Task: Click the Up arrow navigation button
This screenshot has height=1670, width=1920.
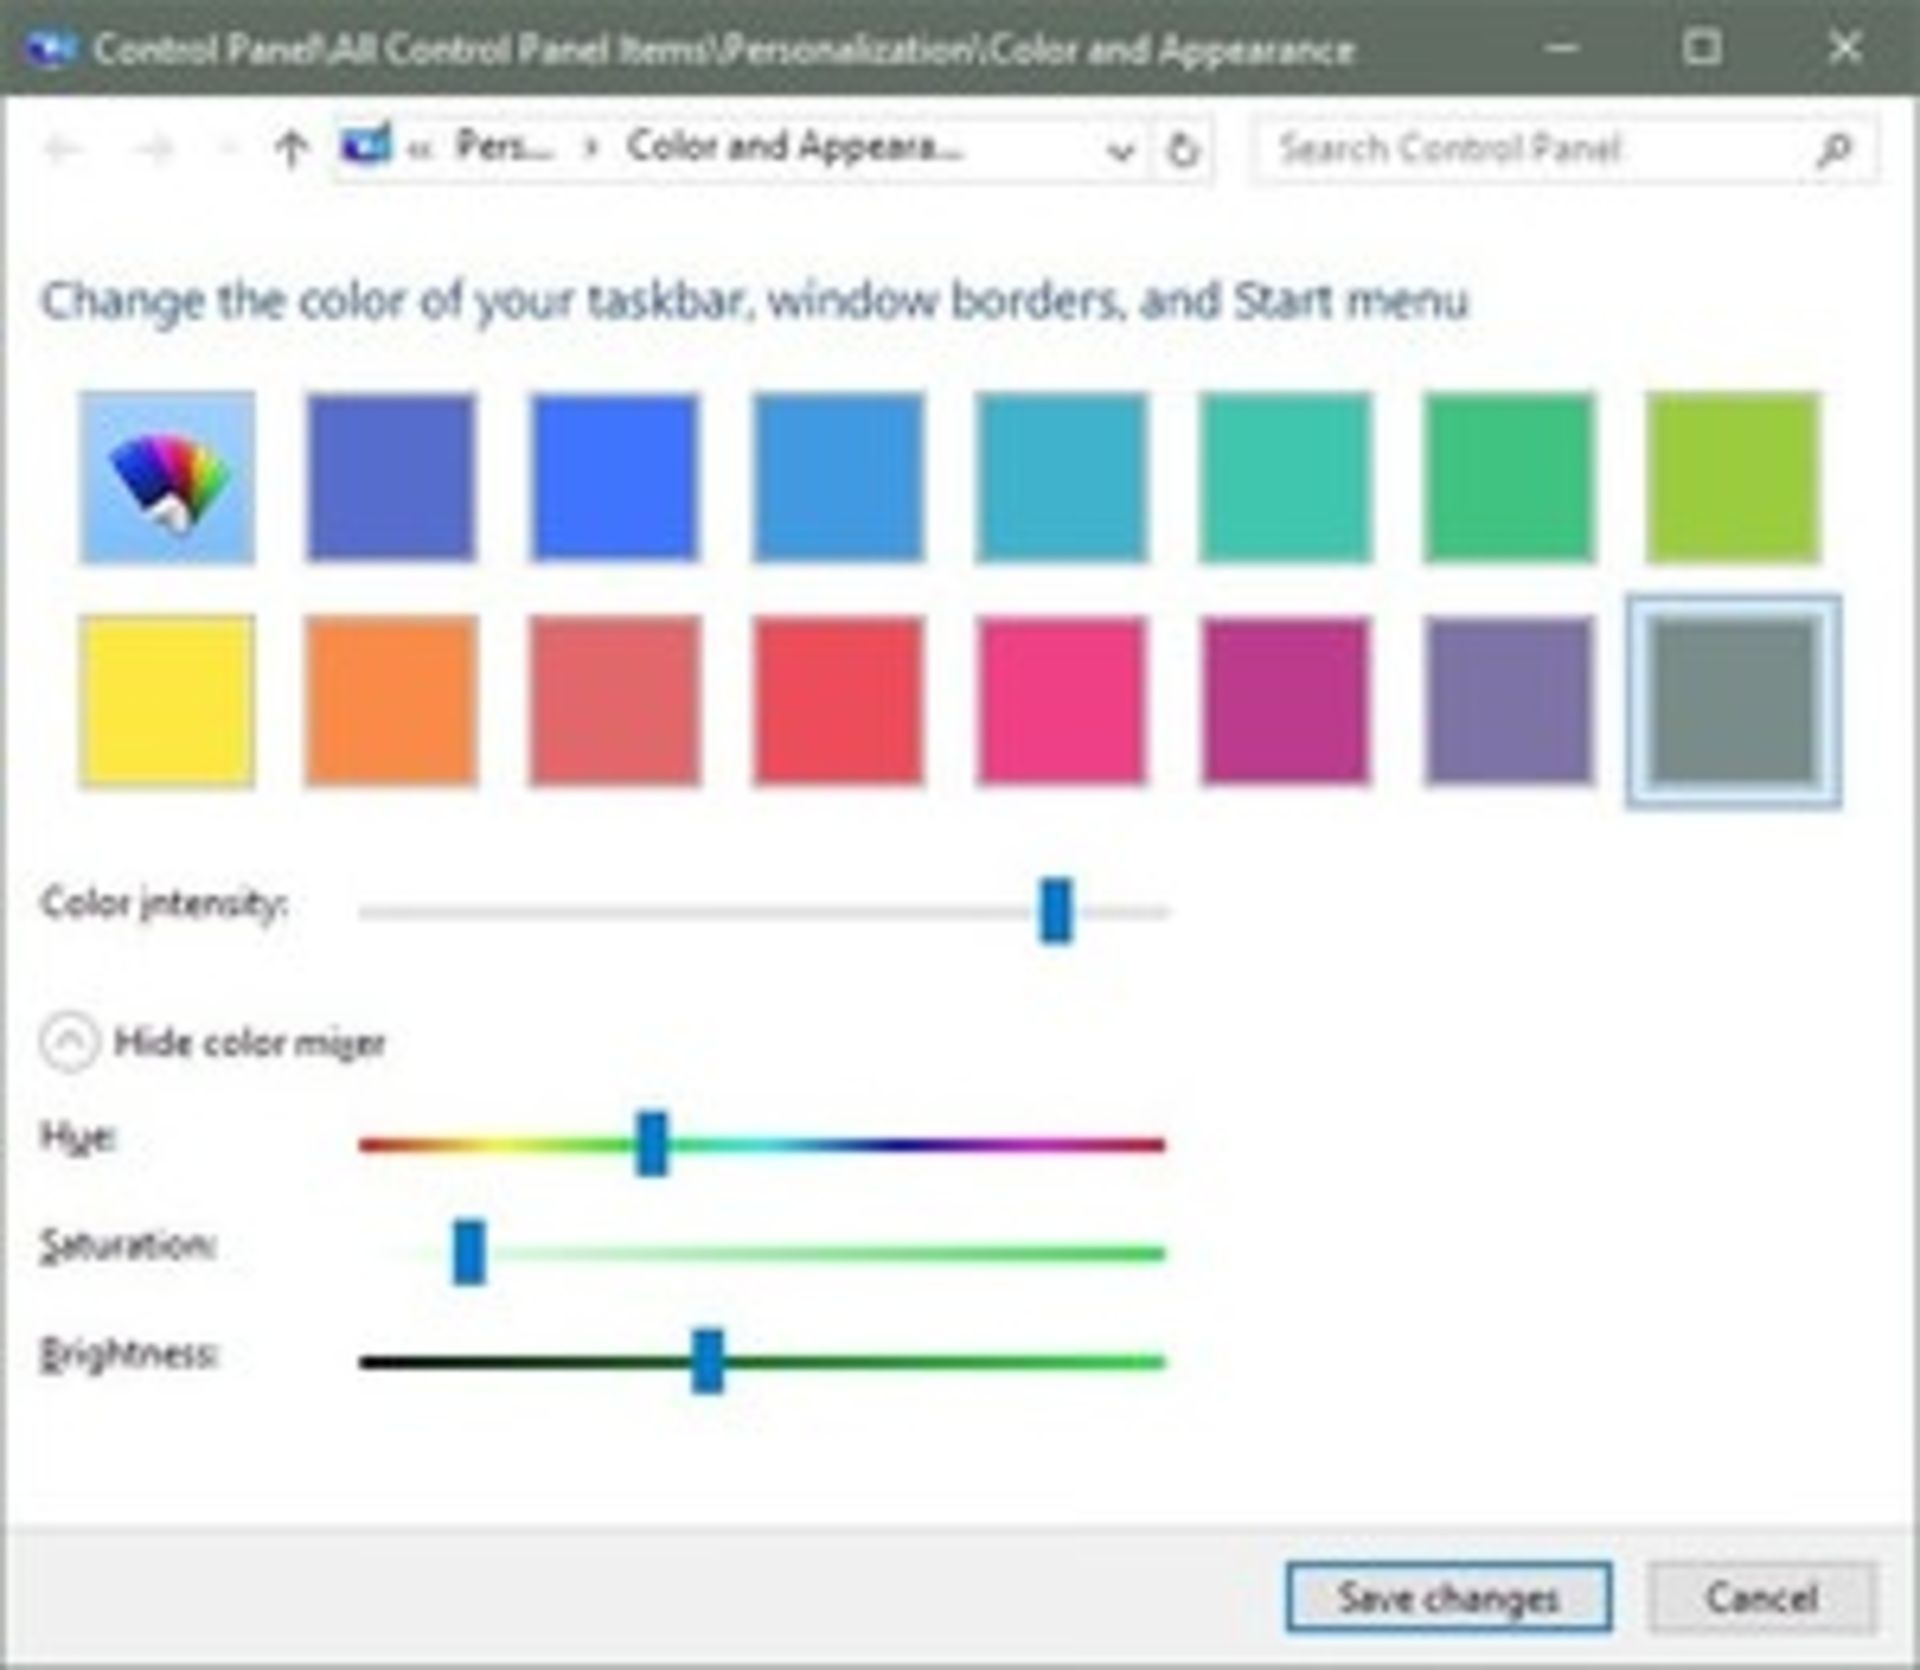Action: (x=291, y=150)
